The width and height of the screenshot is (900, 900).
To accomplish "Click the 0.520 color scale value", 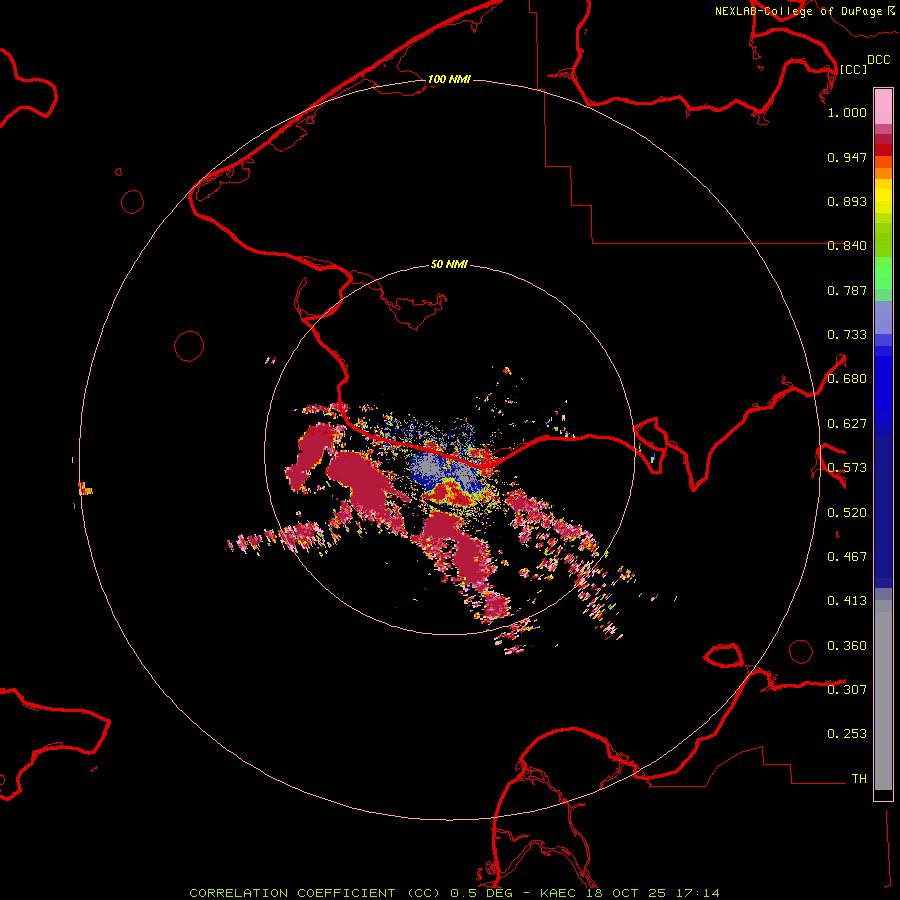I will tap(847, 513).
